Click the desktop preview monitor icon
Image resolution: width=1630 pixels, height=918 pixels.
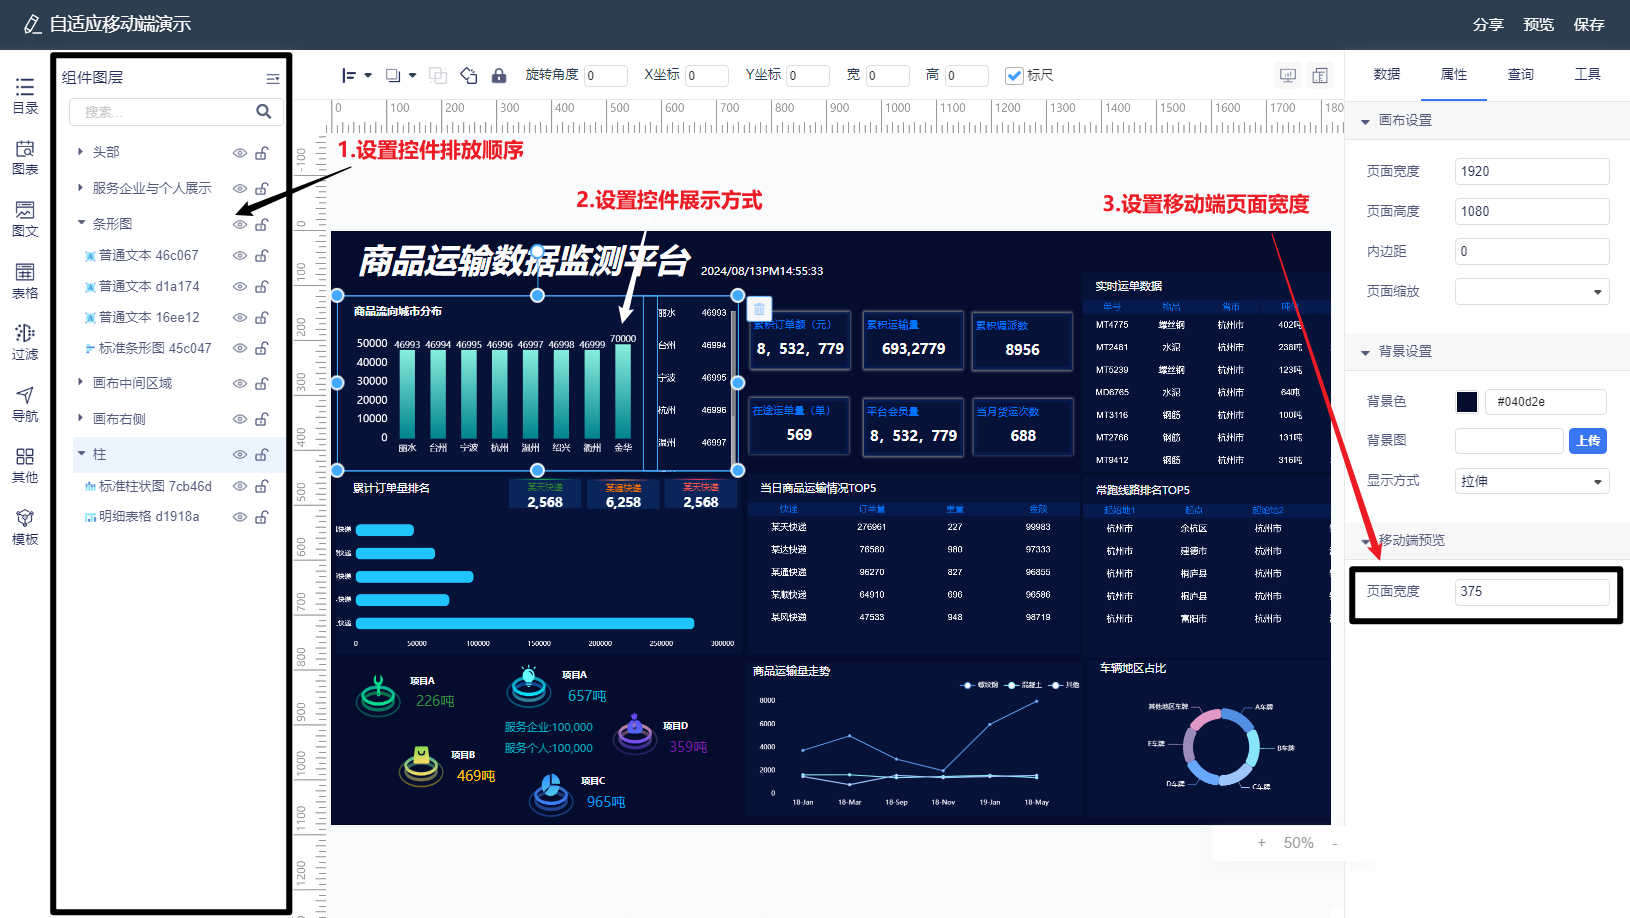click(1288, 75)
